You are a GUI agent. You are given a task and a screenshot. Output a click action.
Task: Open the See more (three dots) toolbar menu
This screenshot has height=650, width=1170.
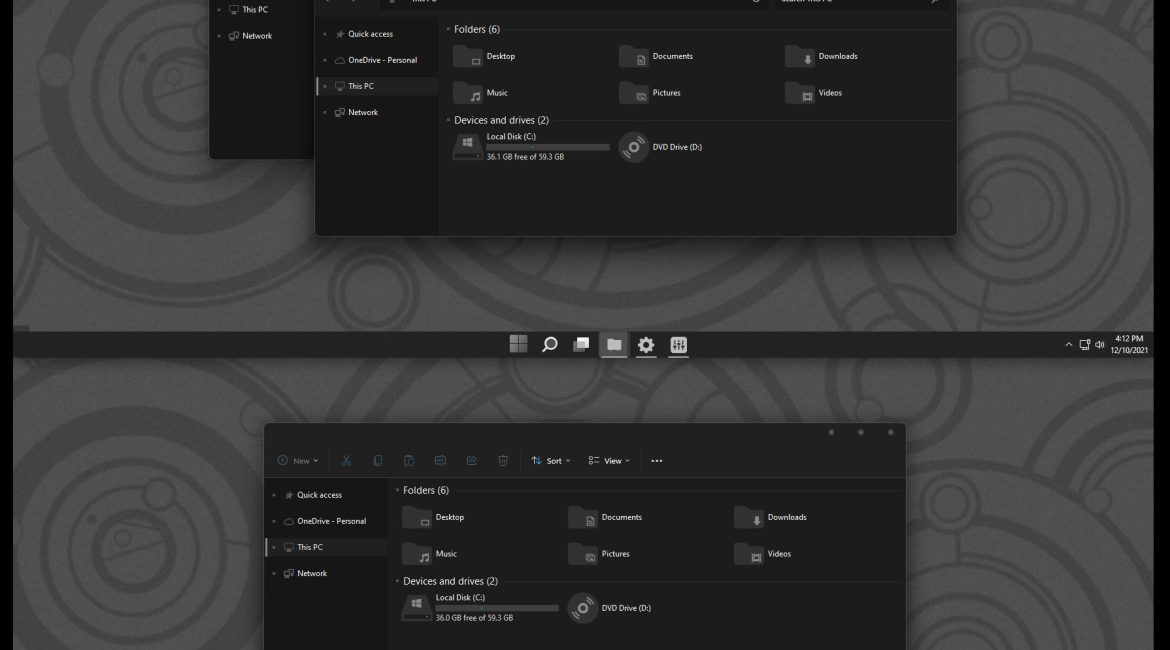point(657,461)
